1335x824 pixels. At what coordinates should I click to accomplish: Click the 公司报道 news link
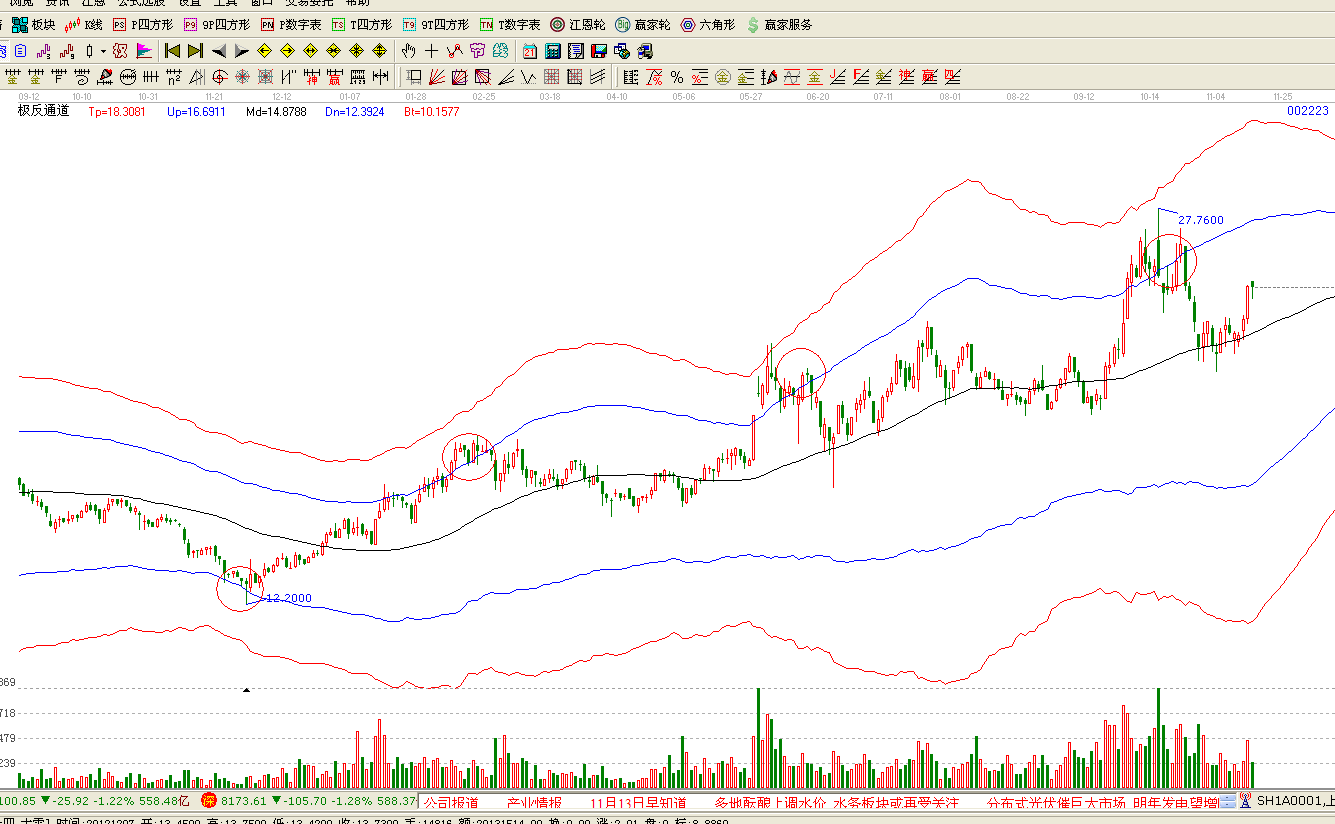click(451, 802)
